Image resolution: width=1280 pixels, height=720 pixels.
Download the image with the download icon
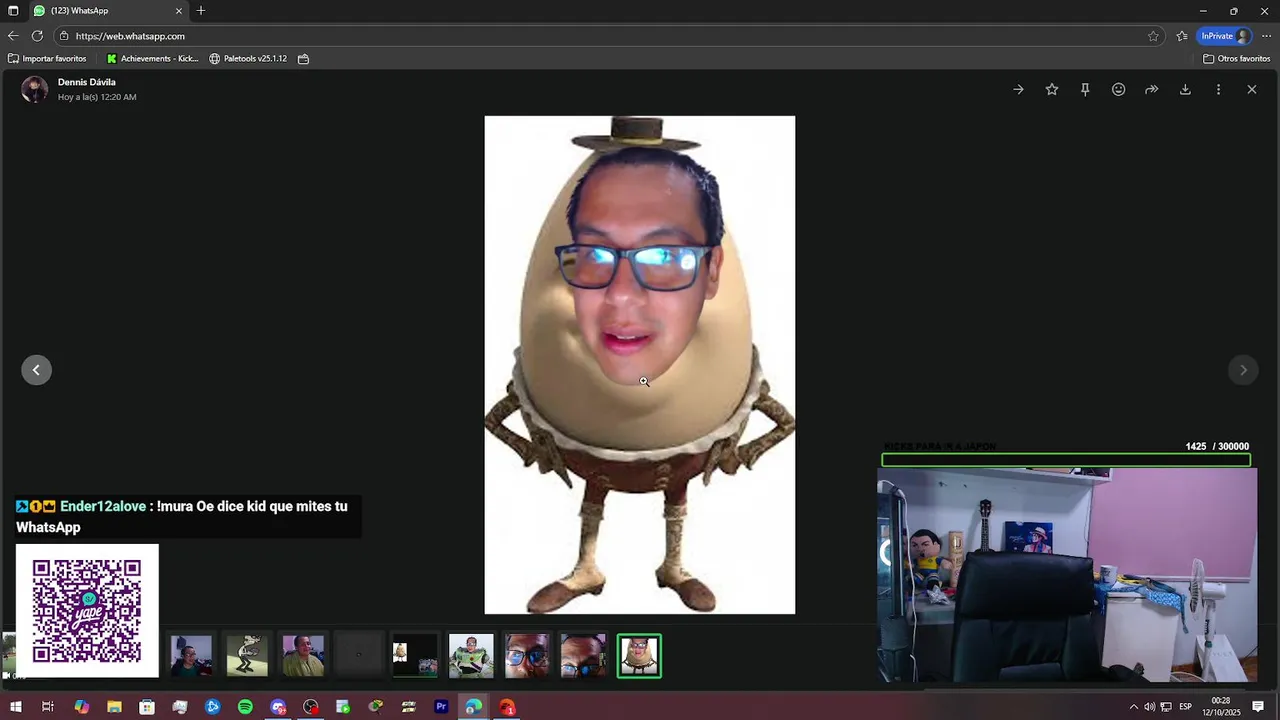tap(1185, 89)
